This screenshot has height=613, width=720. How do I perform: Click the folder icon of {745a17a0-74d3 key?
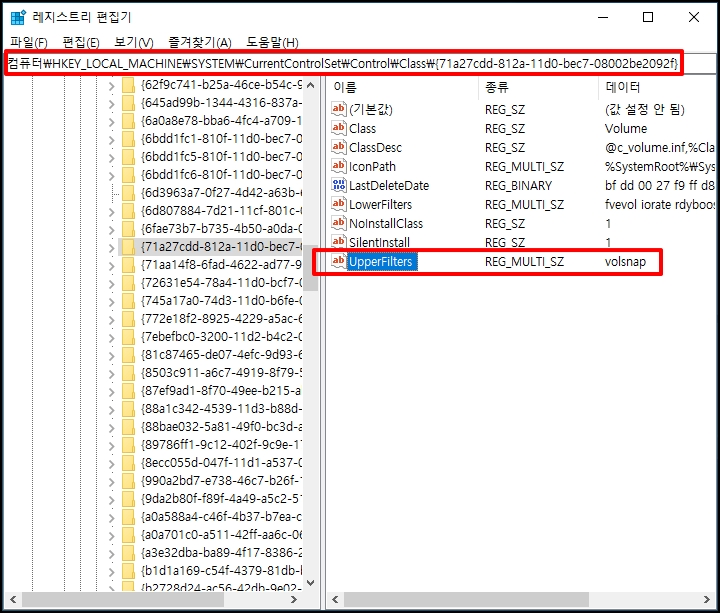point(129,301)
